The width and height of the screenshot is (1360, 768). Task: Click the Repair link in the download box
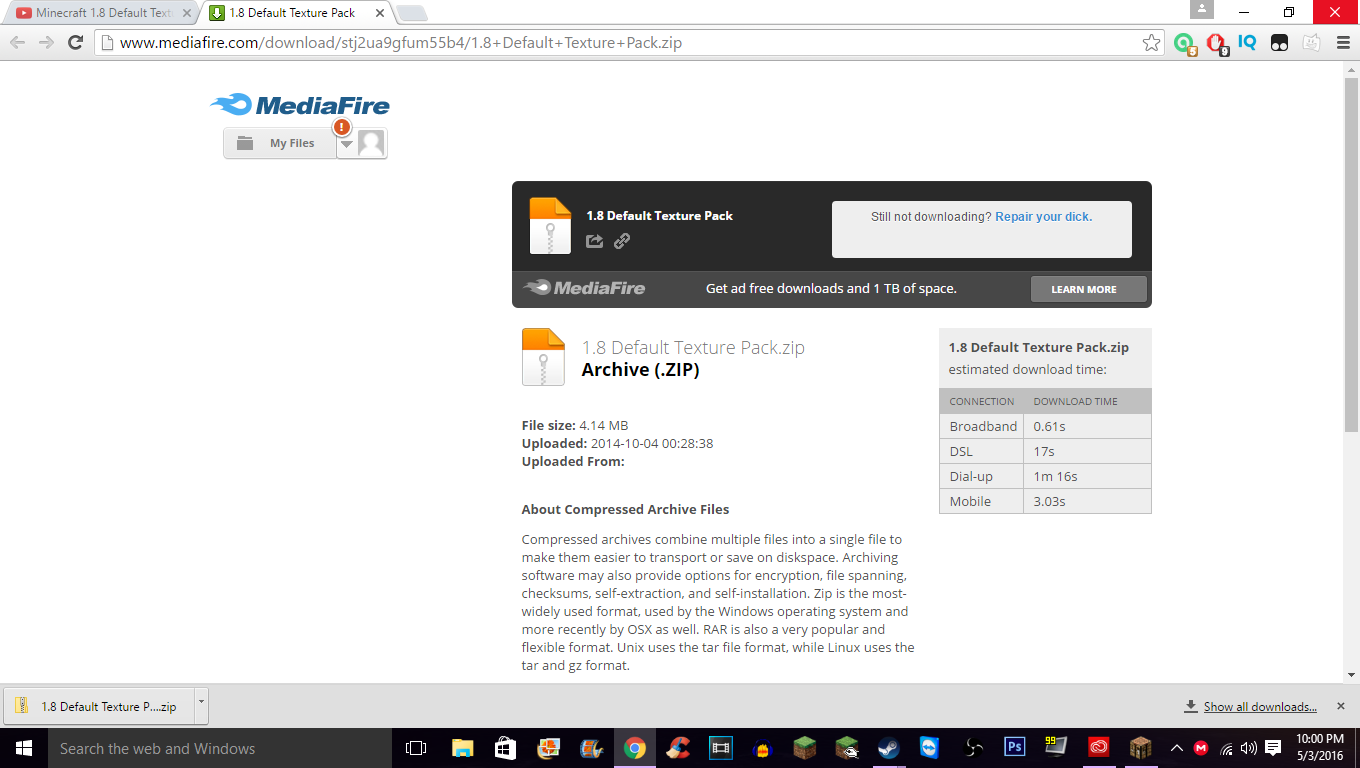[1043, 217]
